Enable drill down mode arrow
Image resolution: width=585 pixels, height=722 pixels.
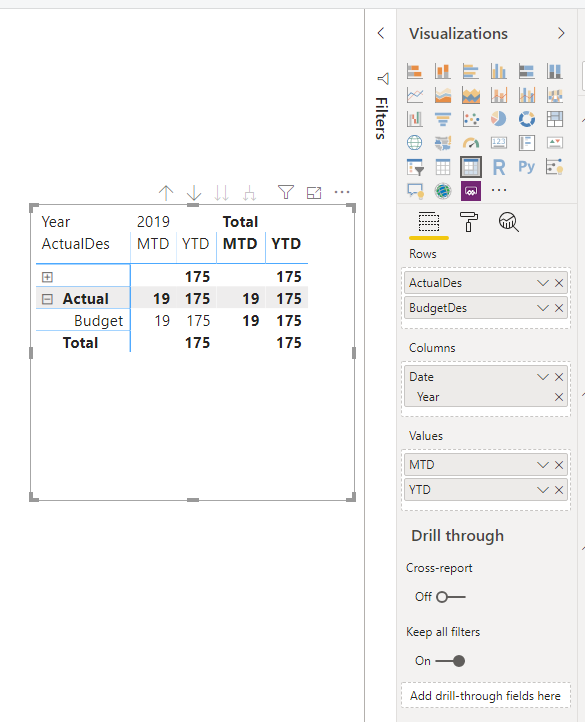(194, 192)
